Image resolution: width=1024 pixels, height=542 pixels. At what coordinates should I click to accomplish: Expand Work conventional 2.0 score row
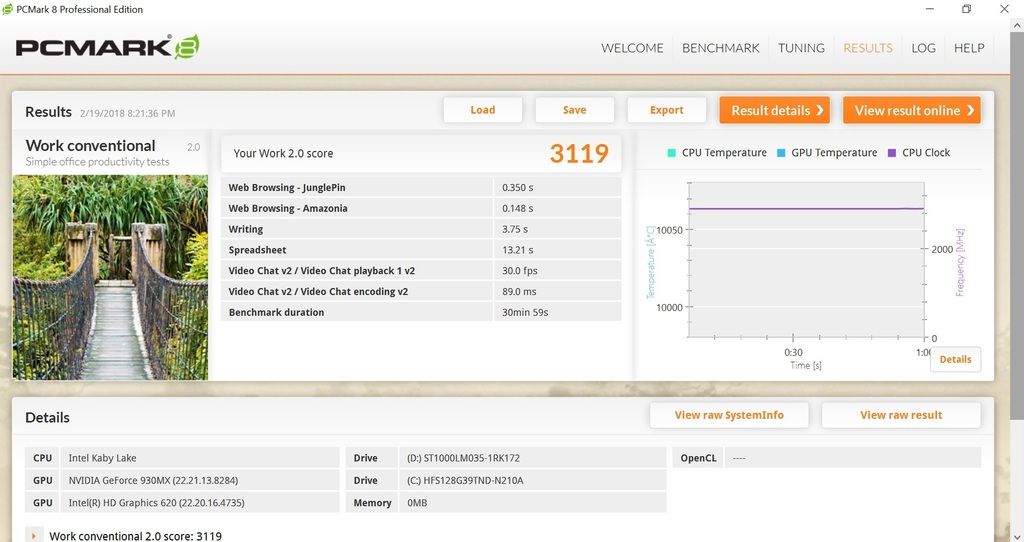[x=34, y=536]
